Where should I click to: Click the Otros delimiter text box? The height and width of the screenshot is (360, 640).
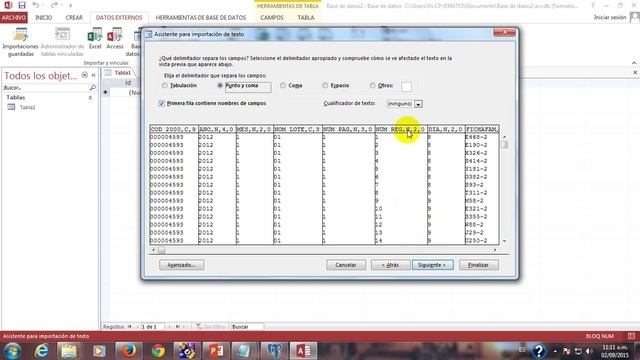[x=407, y=87]
